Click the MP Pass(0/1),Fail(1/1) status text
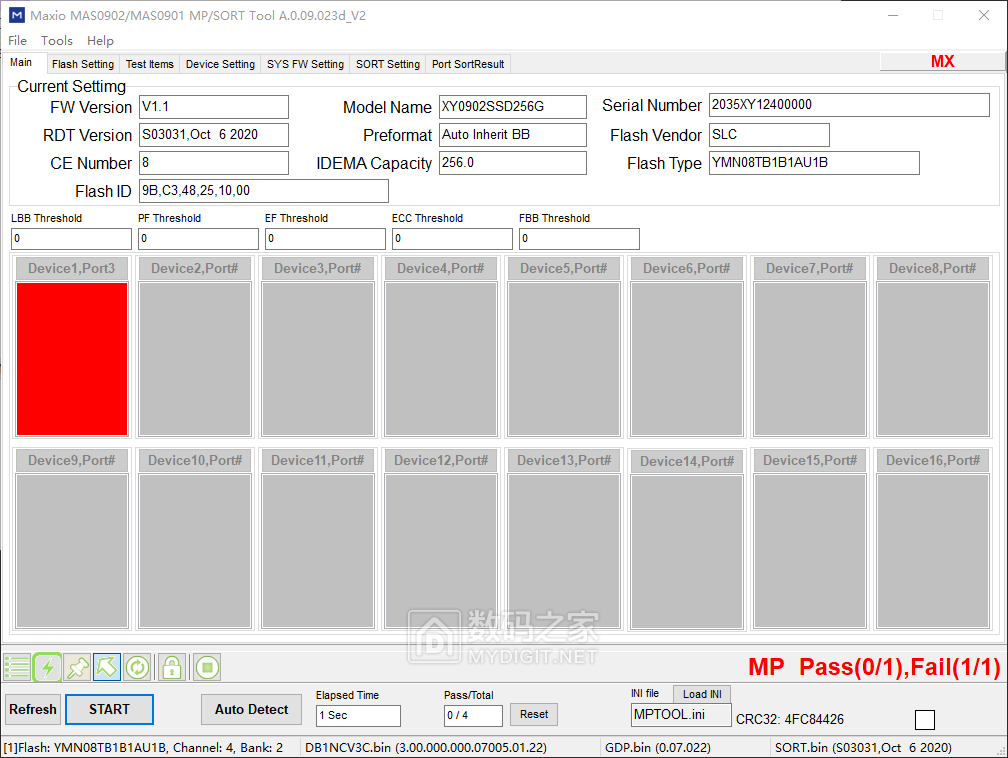 [874, 667]
